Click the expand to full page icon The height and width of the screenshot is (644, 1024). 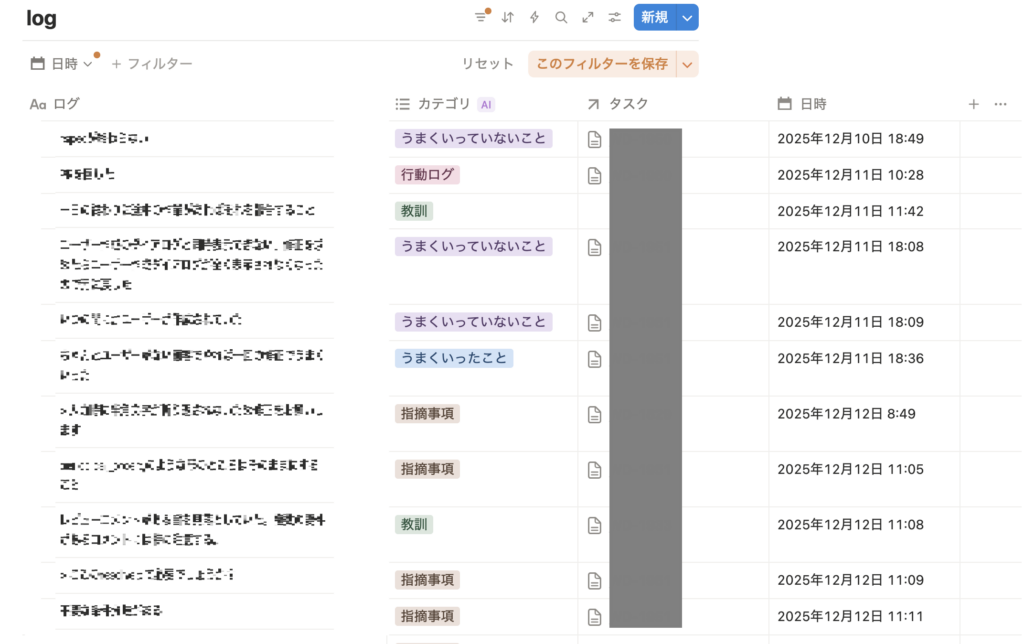(588, 17)
